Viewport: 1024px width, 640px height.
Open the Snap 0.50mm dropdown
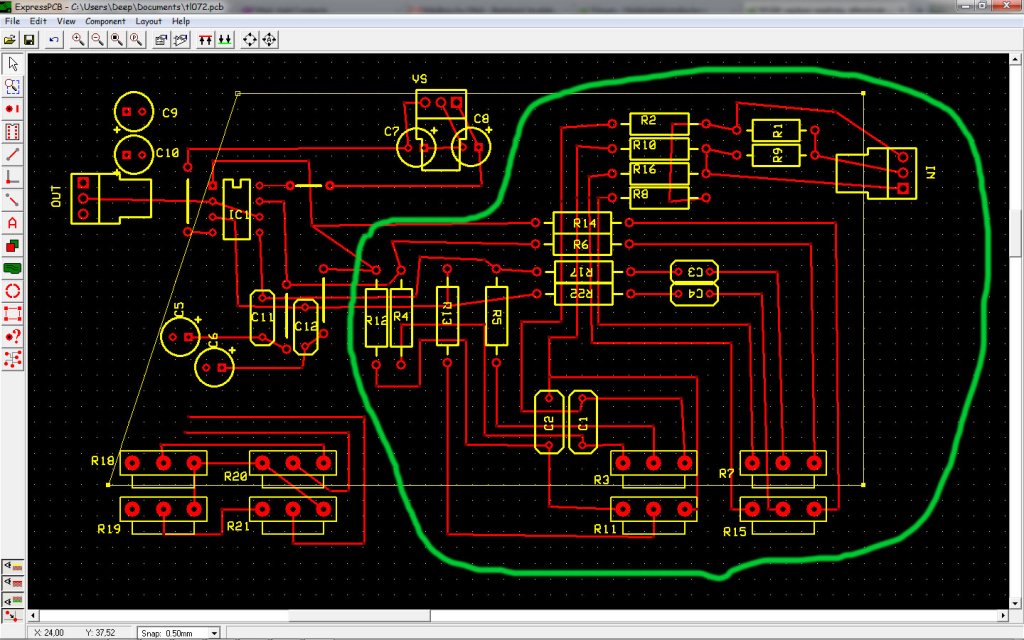pyautogui.click(x=214, y=633)
